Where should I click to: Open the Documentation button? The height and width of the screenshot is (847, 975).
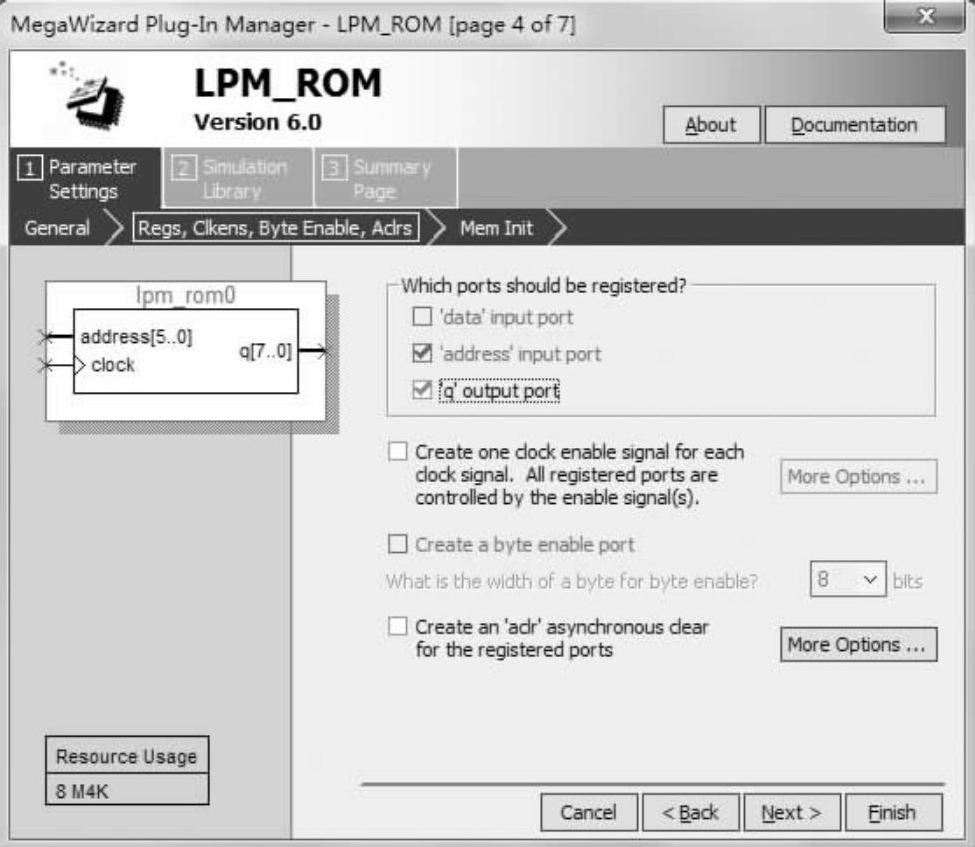pos(855,125)
